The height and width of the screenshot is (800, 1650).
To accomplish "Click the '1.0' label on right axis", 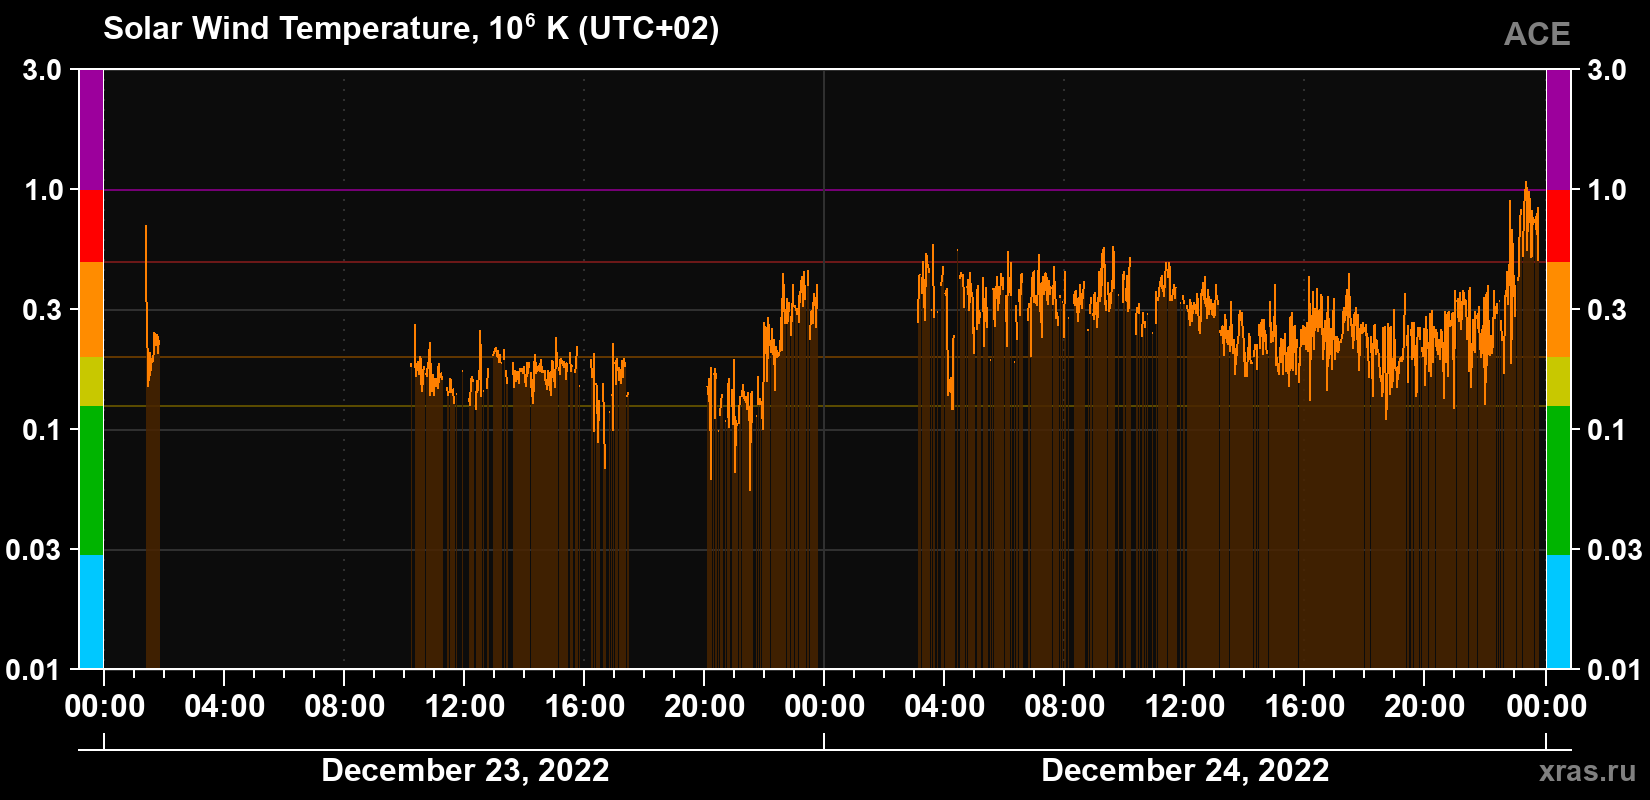I will click(1607, 190).
